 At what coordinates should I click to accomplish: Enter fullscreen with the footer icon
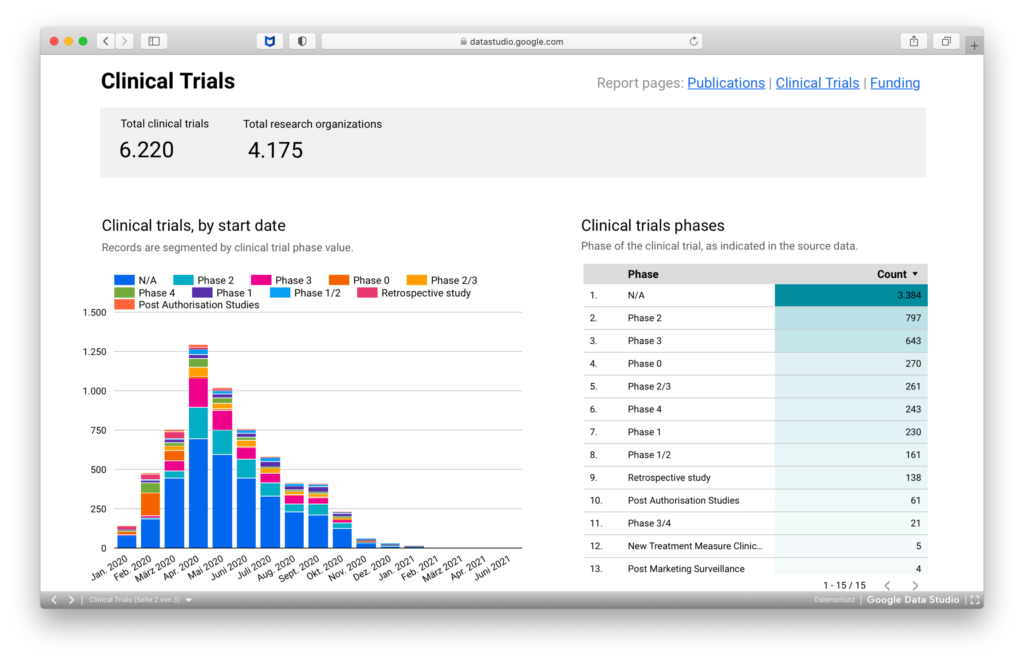coord(974,600)
